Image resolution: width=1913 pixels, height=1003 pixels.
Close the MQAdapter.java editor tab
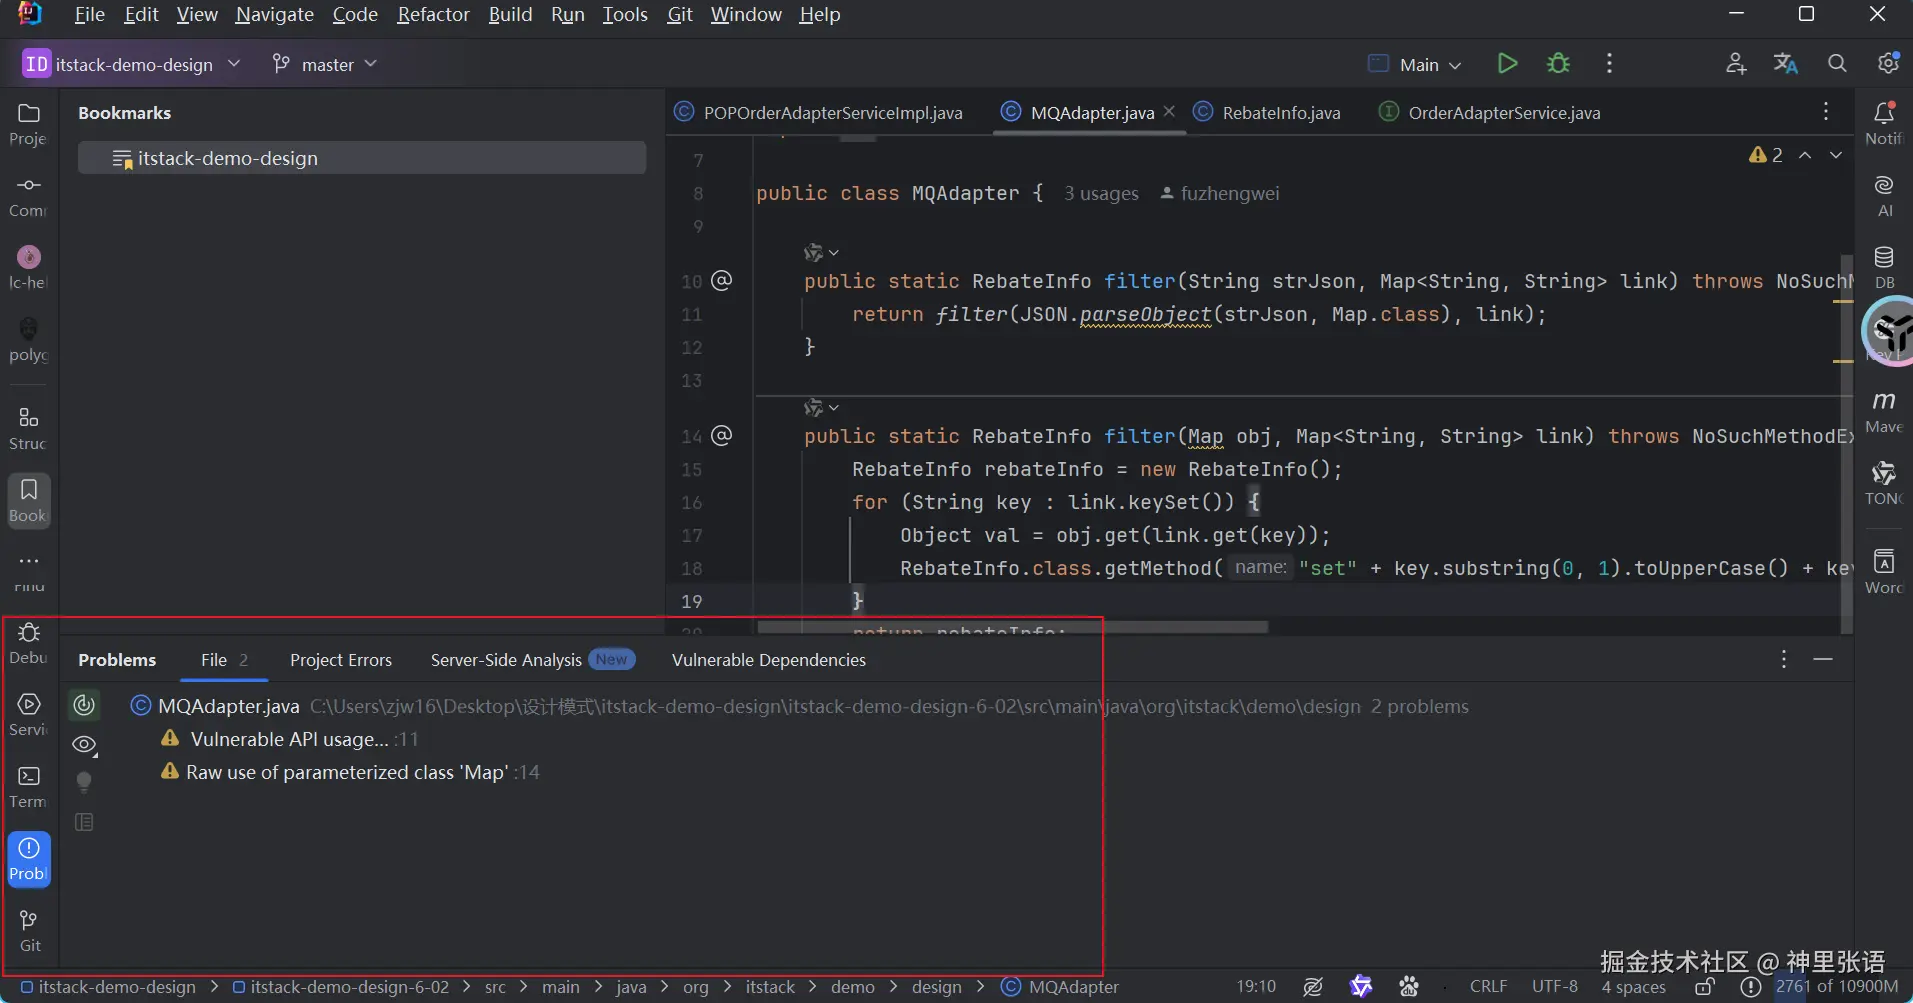[1169, 112]
